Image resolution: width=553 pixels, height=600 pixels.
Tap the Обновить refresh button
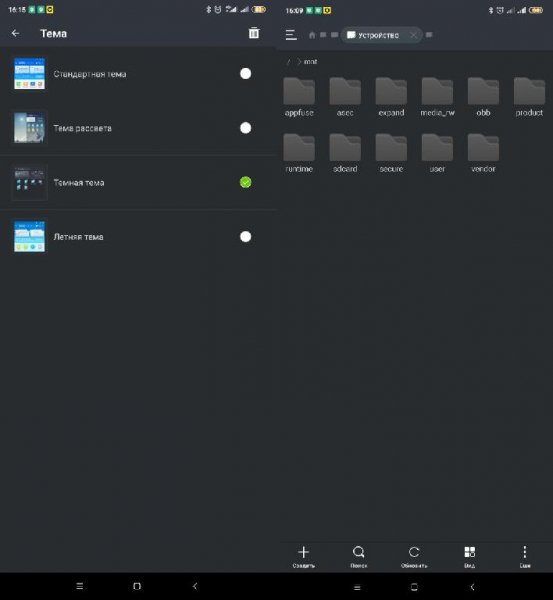(414, 556)
